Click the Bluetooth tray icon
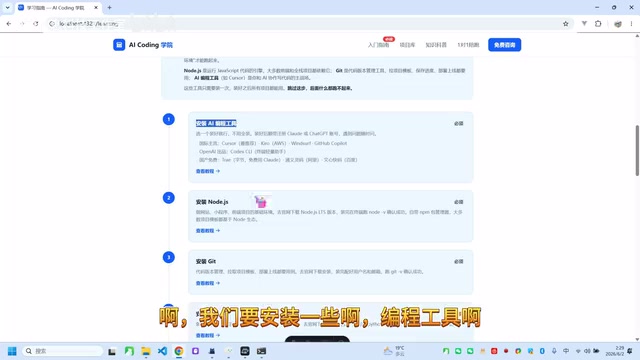 tap(542, 351)
